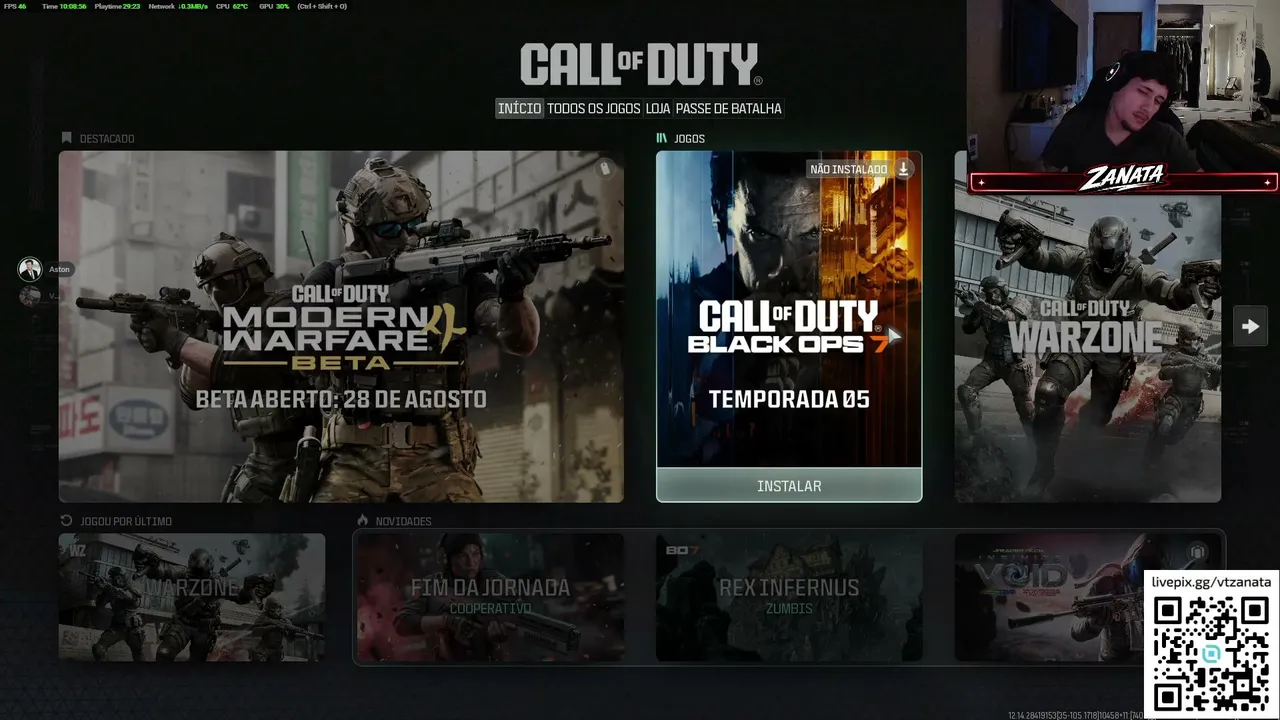Click the 'TEMPORADA 05' text
This screenshot has width=1280, height=720.
pos(789,399)
